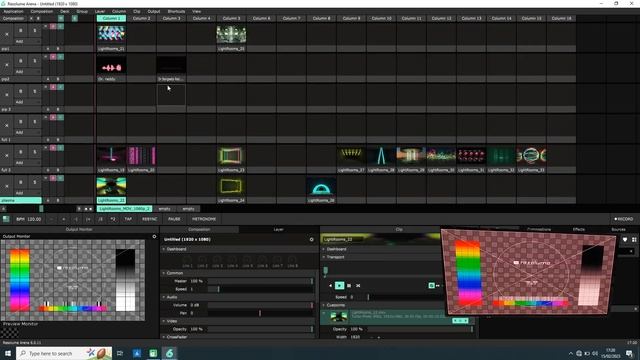Trigger the Column 1 header
Screen dimensions: 640x360
(x=111, y=18)
